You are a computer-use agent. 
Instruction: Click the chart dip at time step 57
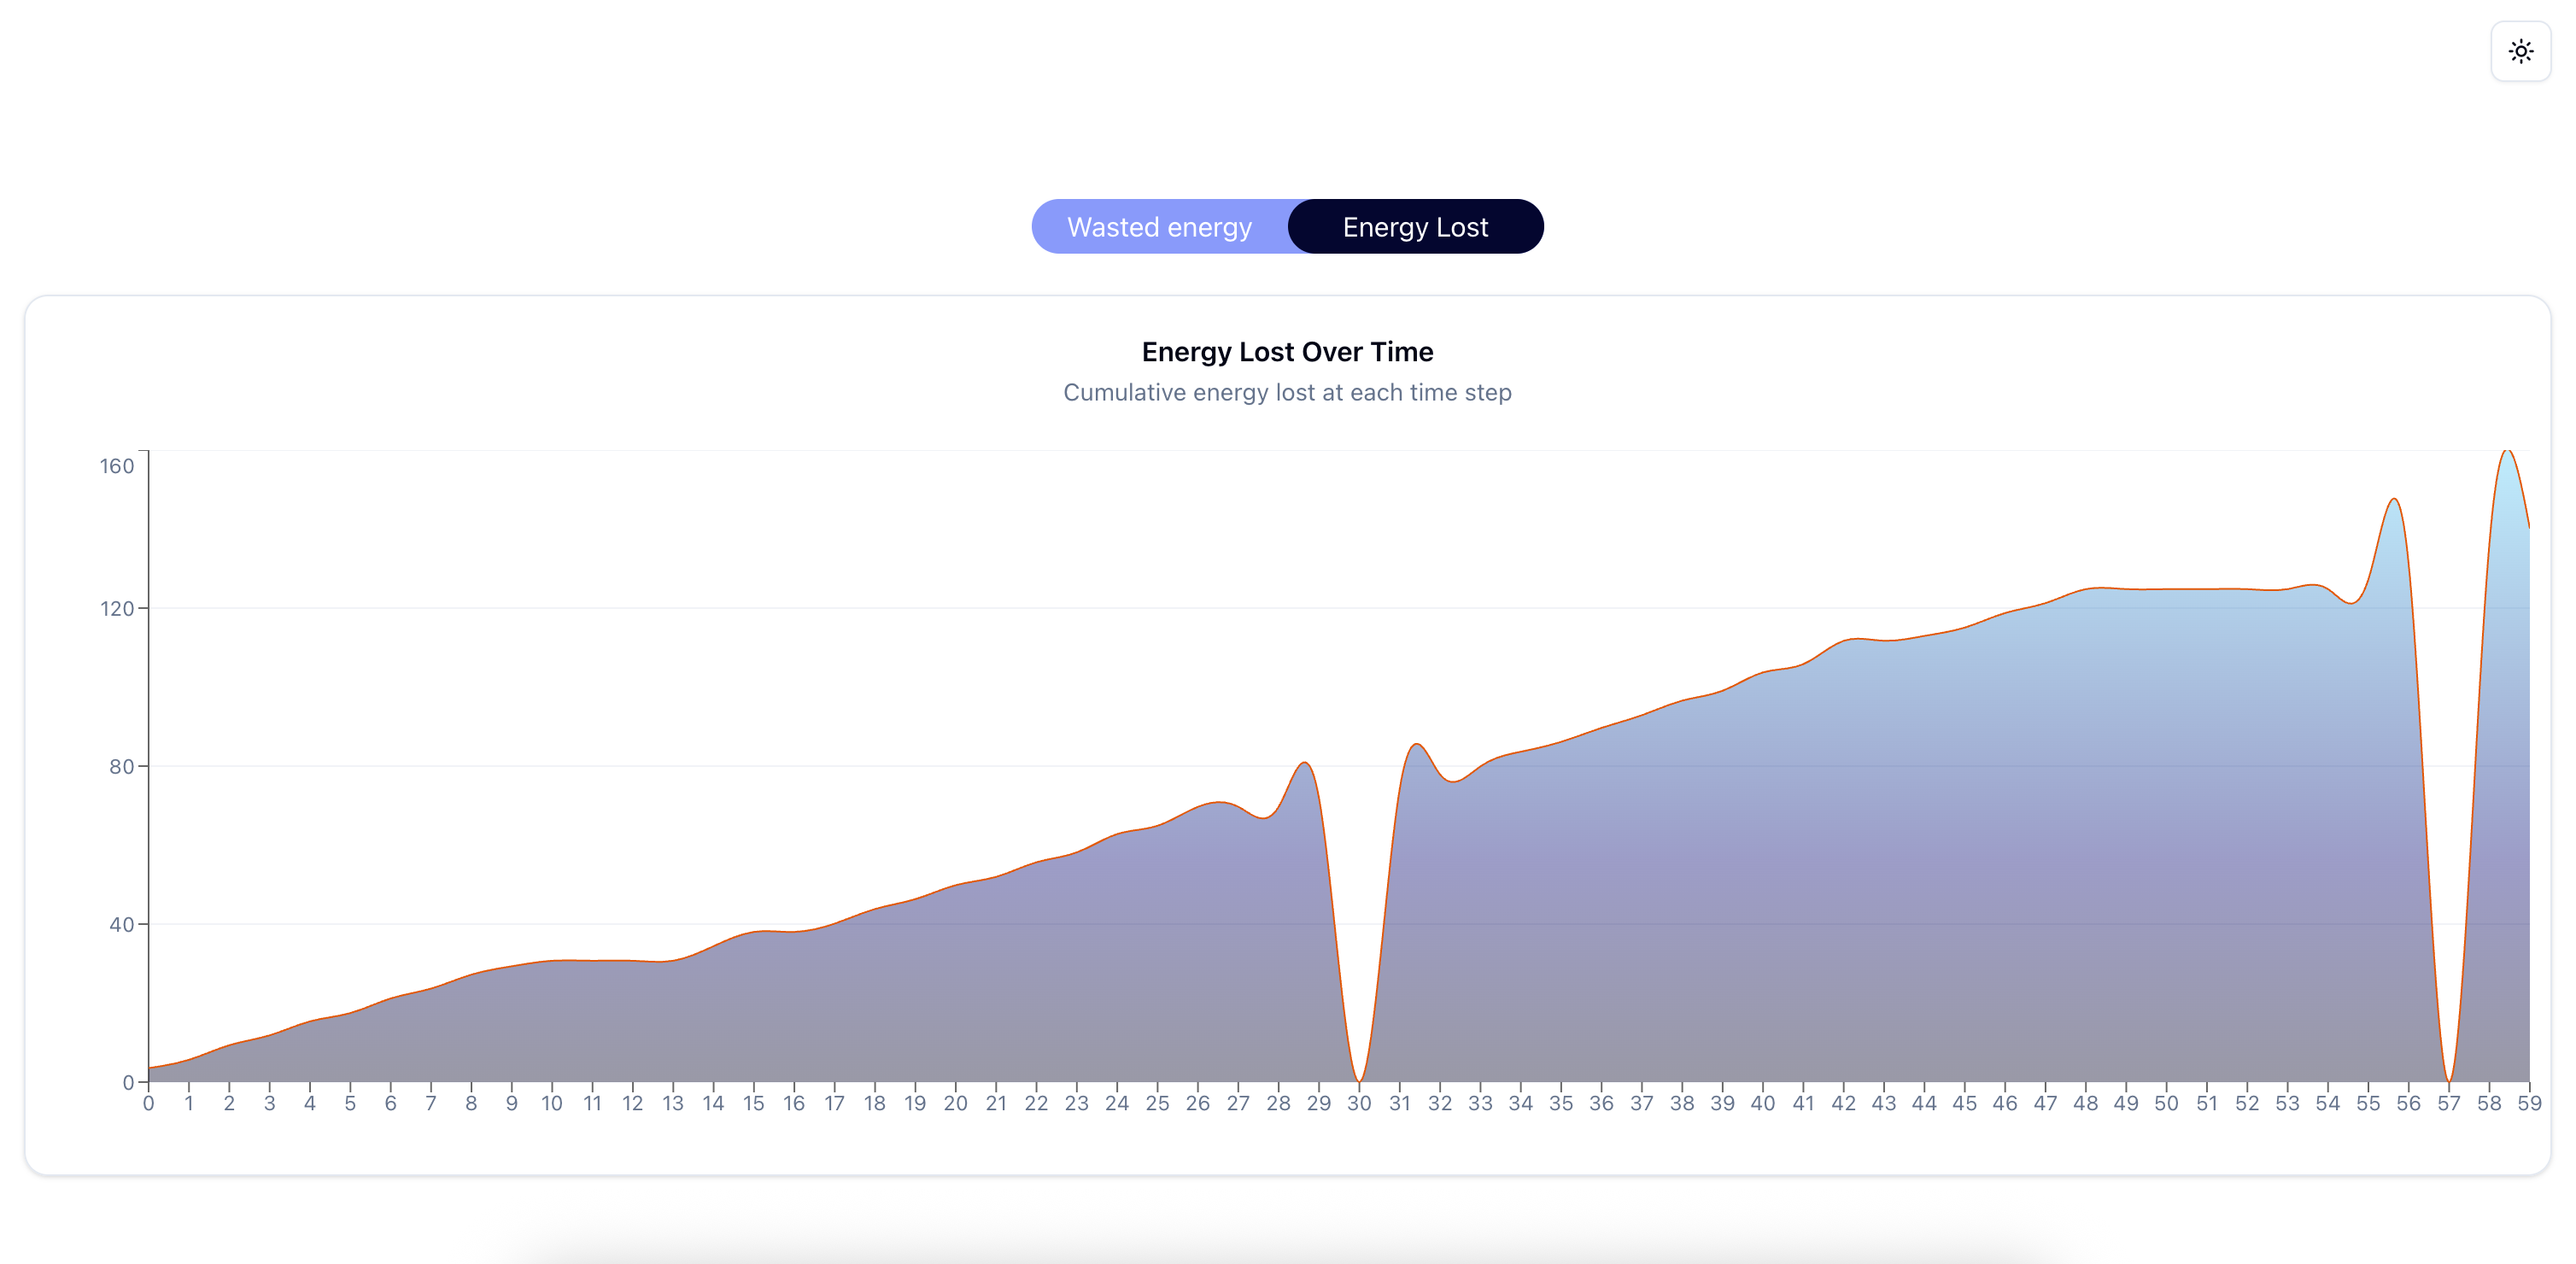pyautogui.click(x=2448, y=1078)
